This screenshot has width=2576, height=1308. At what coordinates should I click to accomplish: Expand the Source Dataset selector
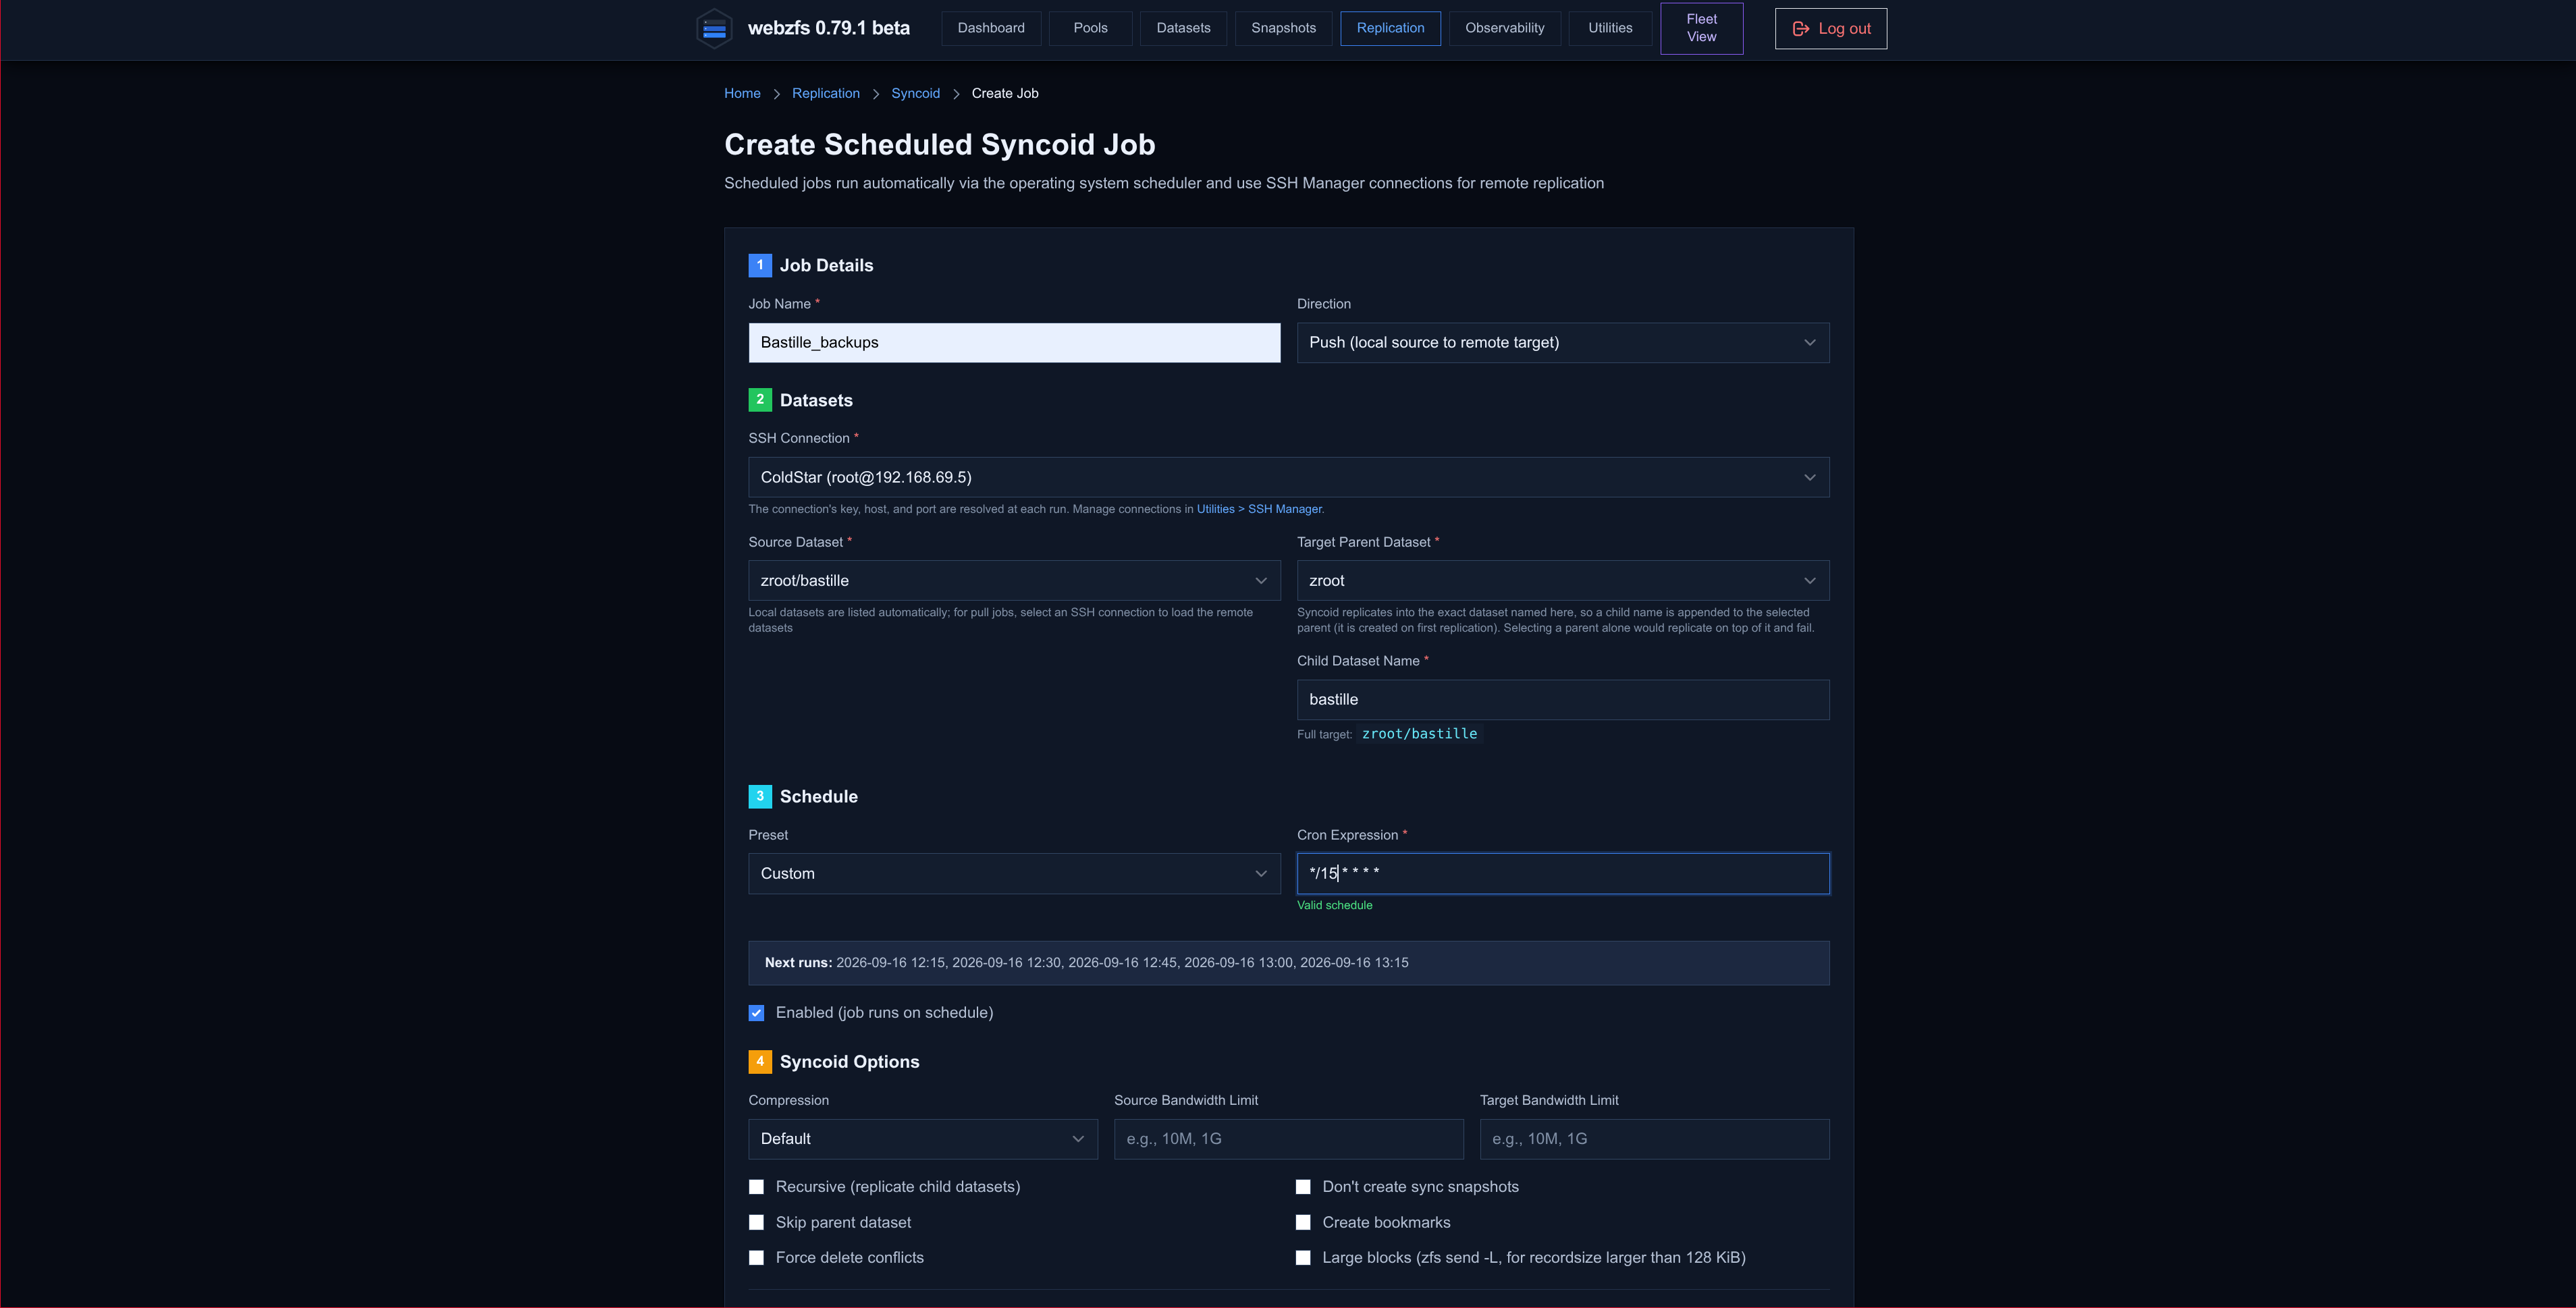pos(1014,581)
